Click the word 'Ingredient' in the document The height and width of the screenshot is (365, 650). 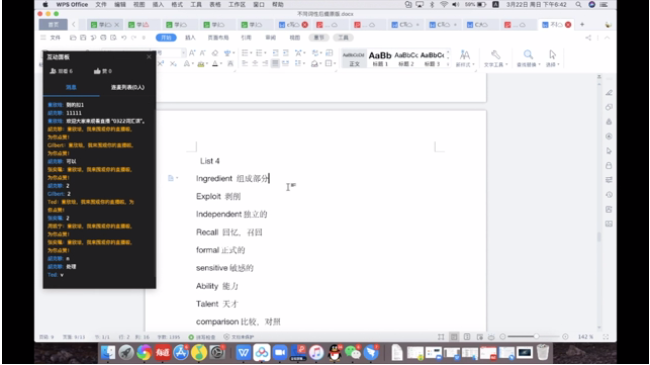(214, 179)
